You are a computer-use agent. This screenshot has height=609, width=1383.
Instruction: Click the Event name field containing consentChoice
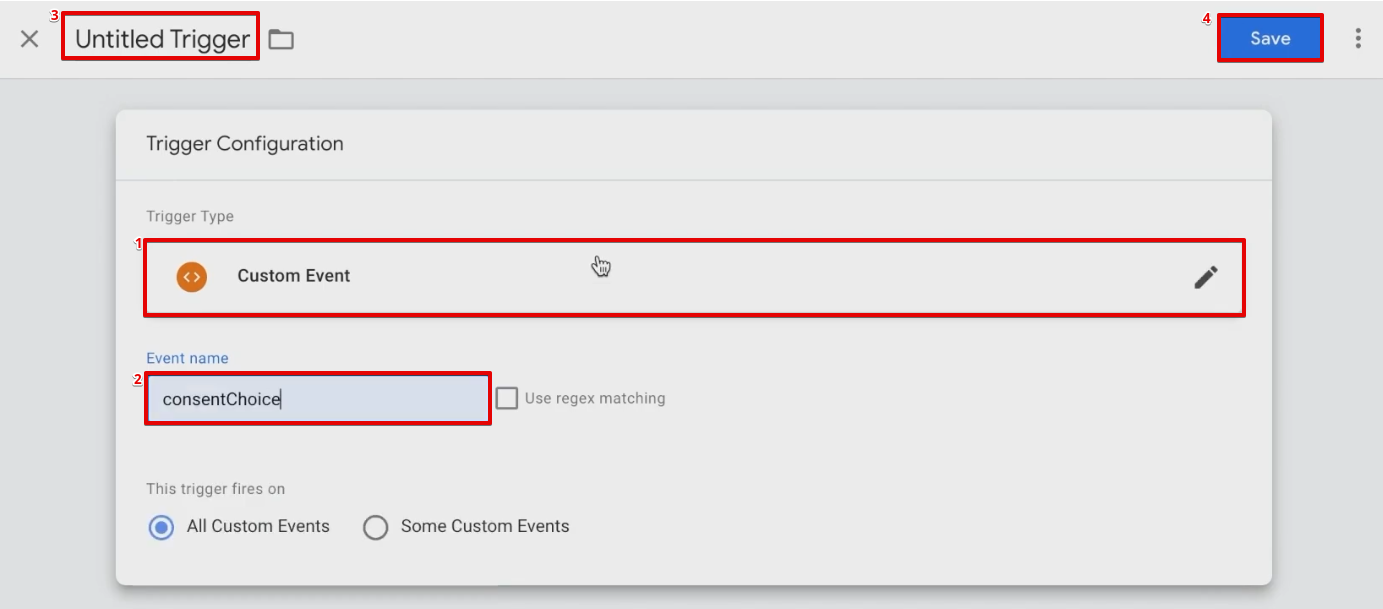[x=318, y=399]
